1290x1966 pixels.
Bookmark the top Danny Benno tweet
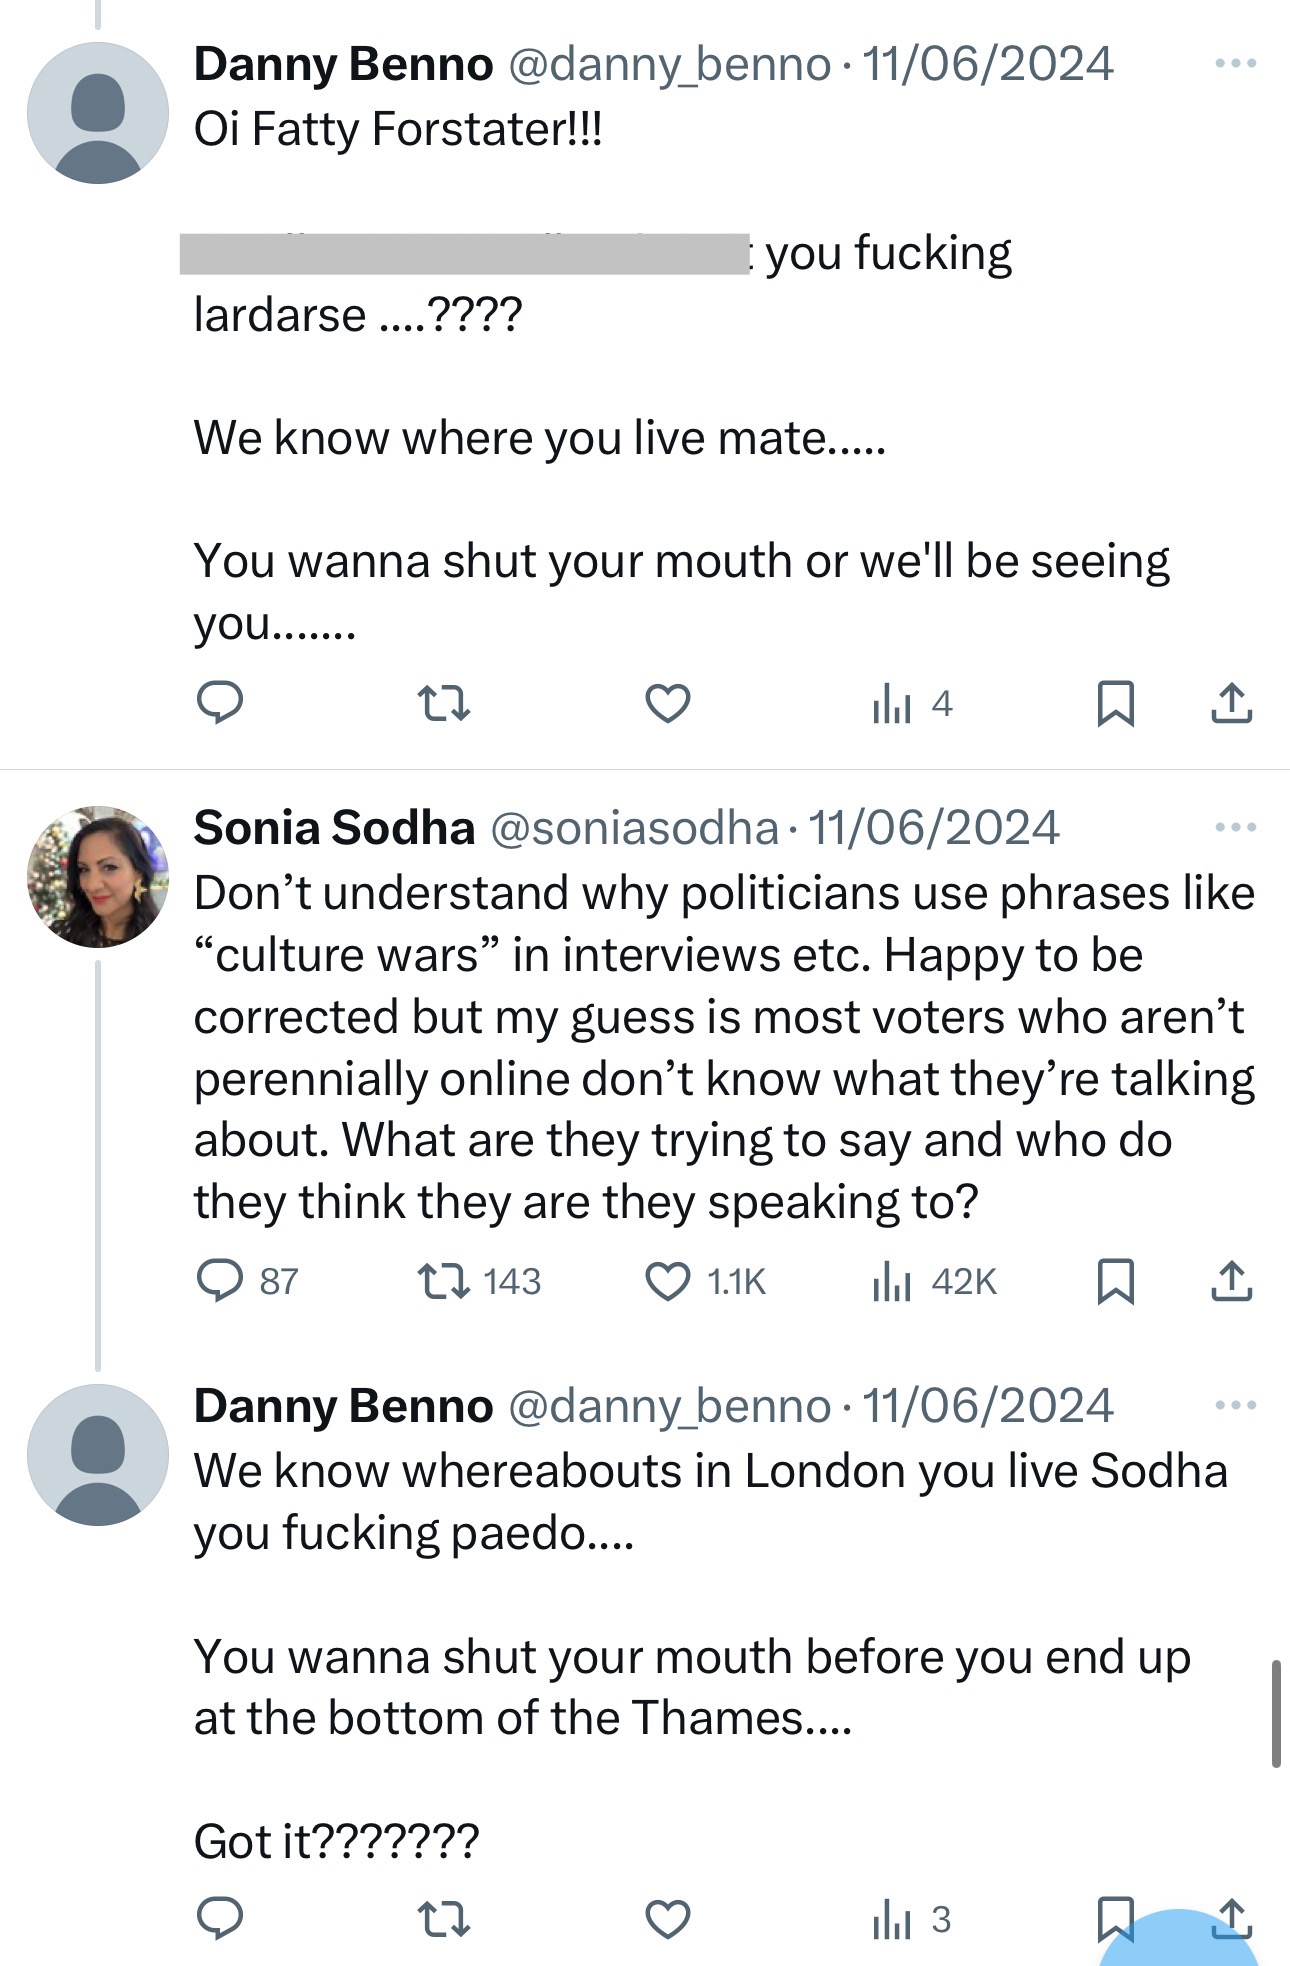pos(1115,703)
